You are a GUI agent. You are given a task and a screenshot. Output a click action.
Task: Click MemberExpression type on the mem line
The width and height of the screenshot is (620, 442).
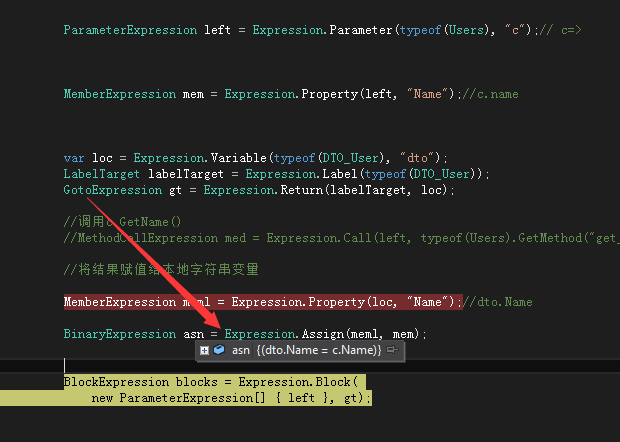(x=120, y=94)
